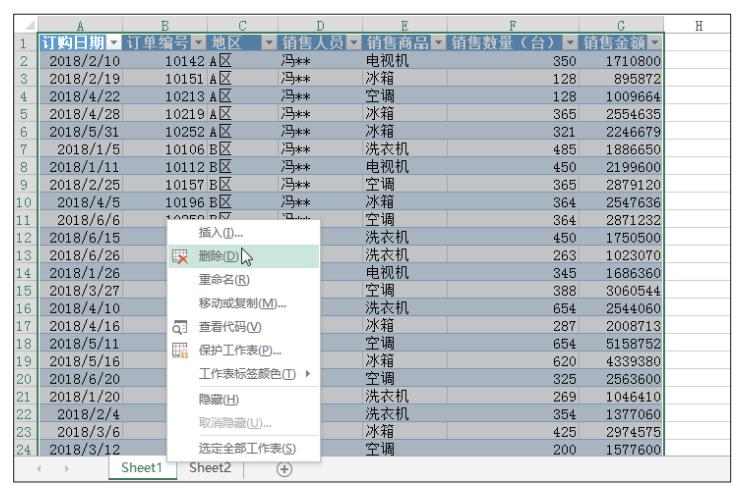
Task: Click order number cell 10196
Action: (165, 203)
